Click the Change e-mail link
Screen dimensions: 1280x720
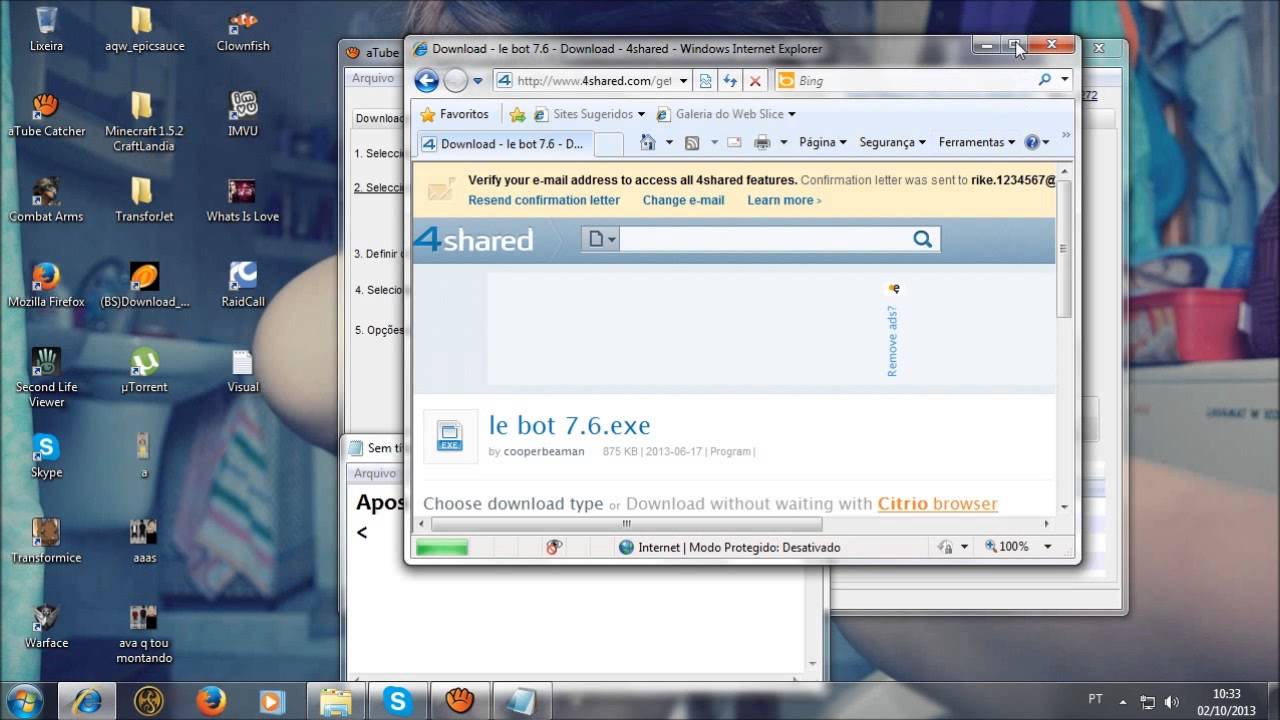pos(683,200)
